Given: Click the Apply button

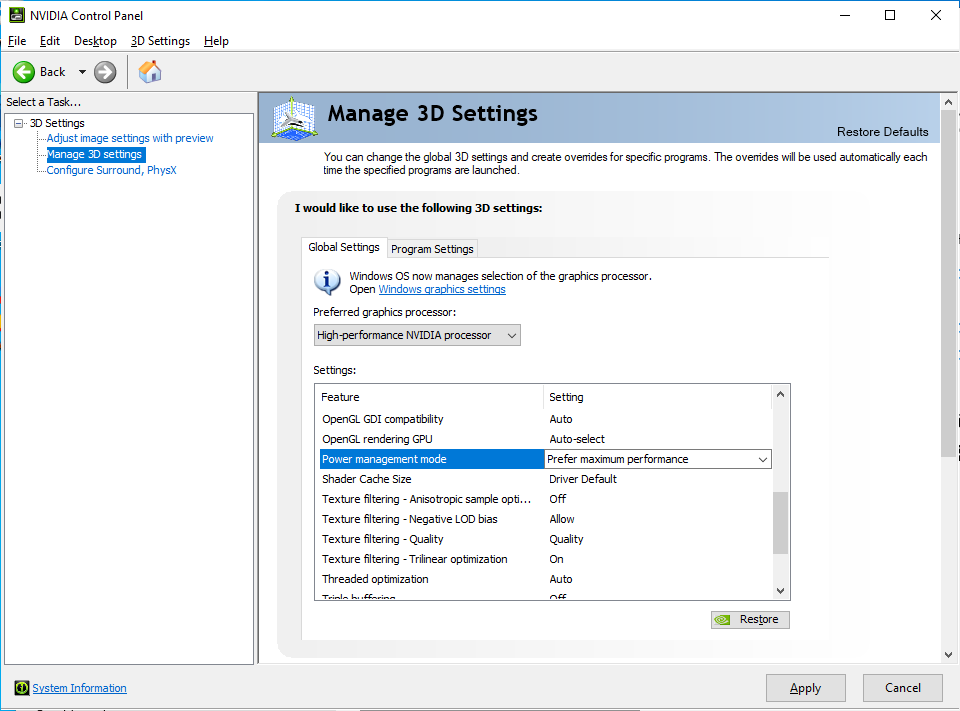Looking at the screenshot, I should pos(805,688).
